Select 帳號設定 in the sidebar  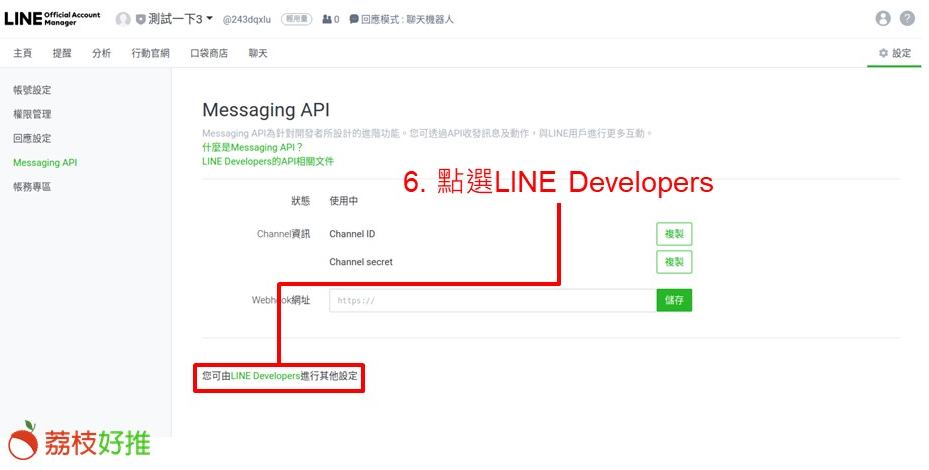(x=32, y=90)
